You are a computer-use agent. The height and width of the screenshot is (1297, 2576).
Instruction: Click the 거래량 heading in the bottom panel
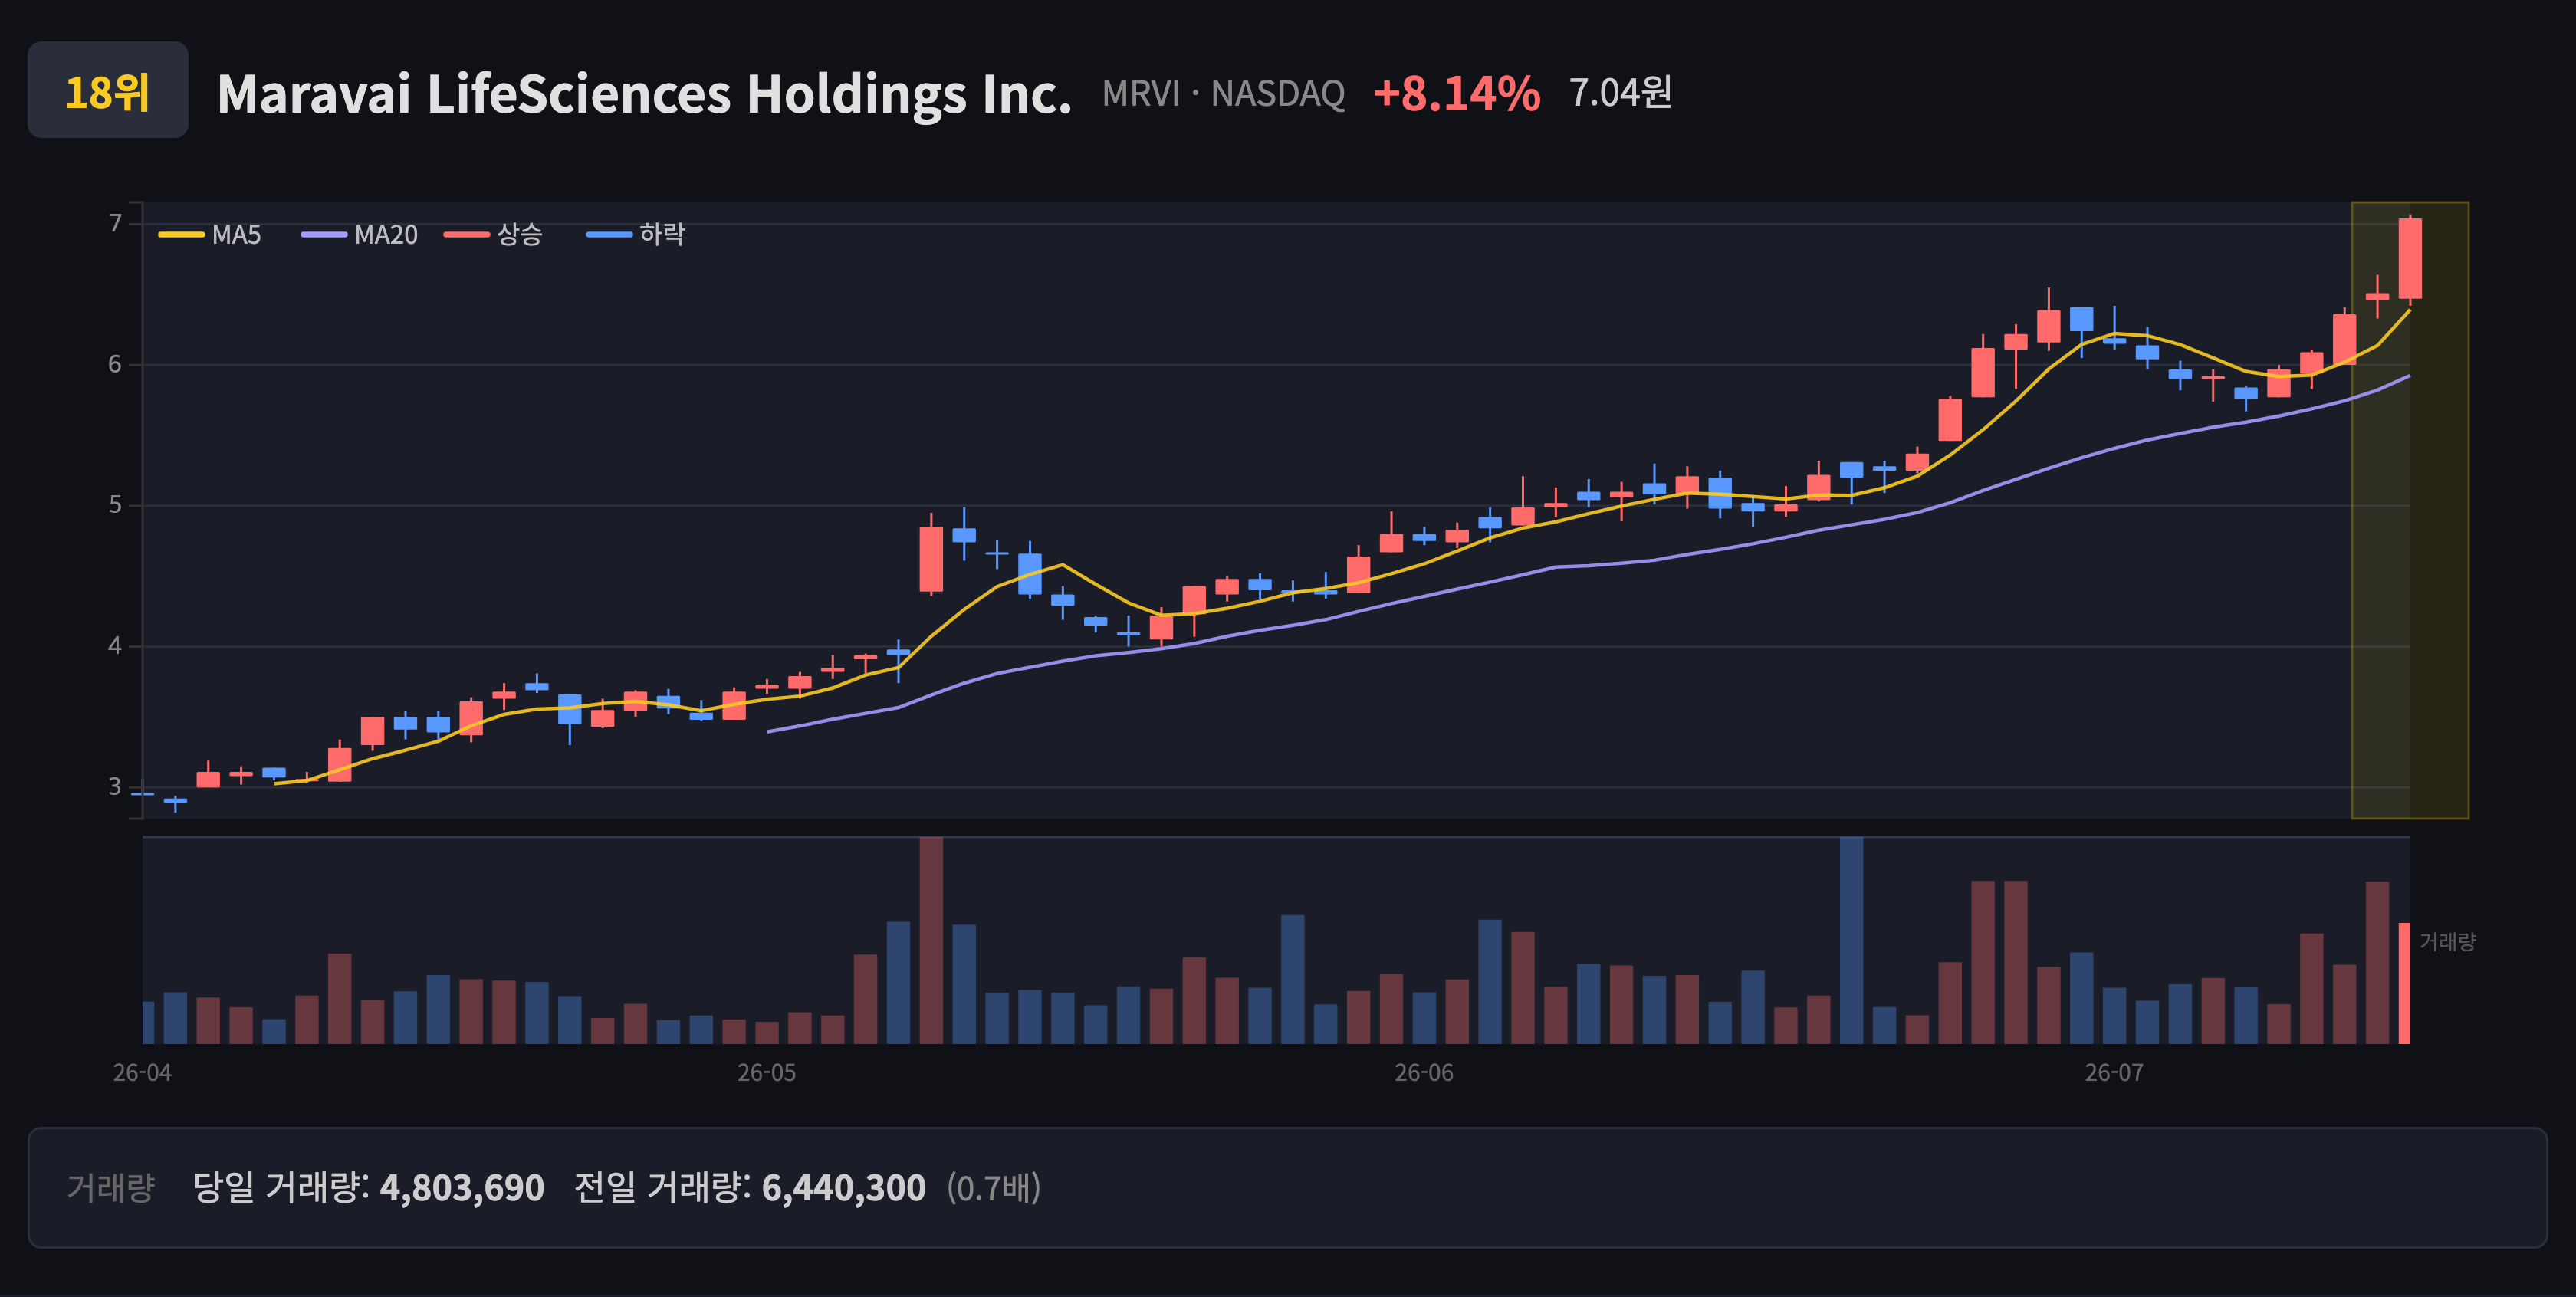point(111,1187)
